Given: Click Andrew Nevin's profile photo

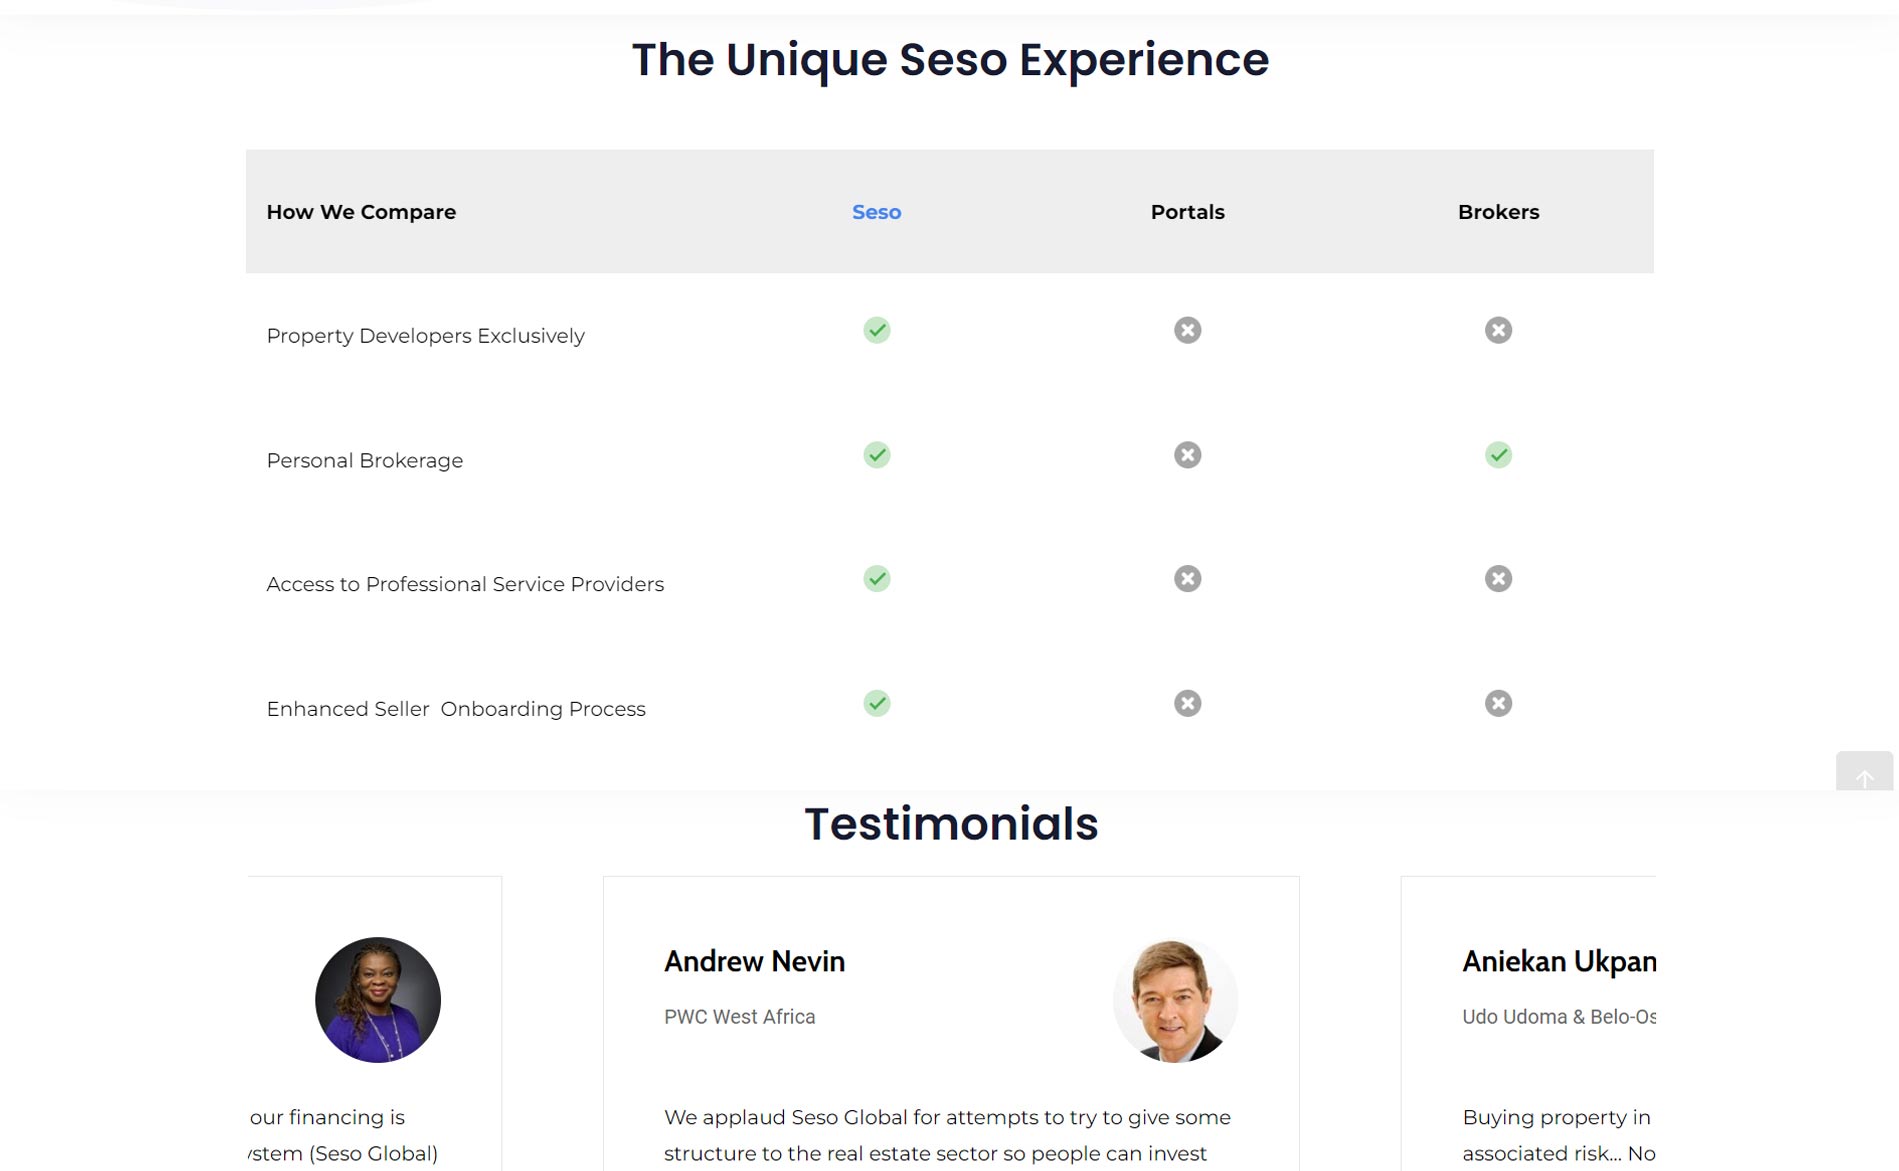Looking at the screenshot, I should [x=1175, y=1000].
